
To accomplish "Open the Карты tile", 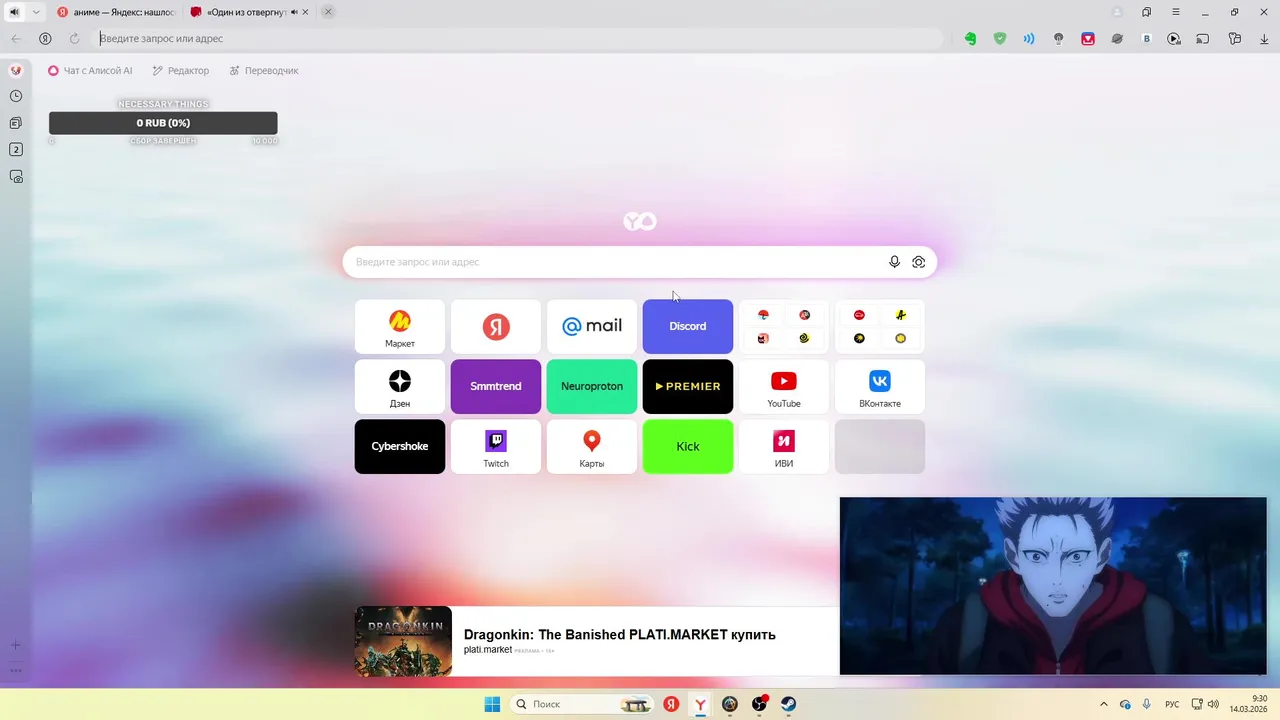I will point(592,447).
